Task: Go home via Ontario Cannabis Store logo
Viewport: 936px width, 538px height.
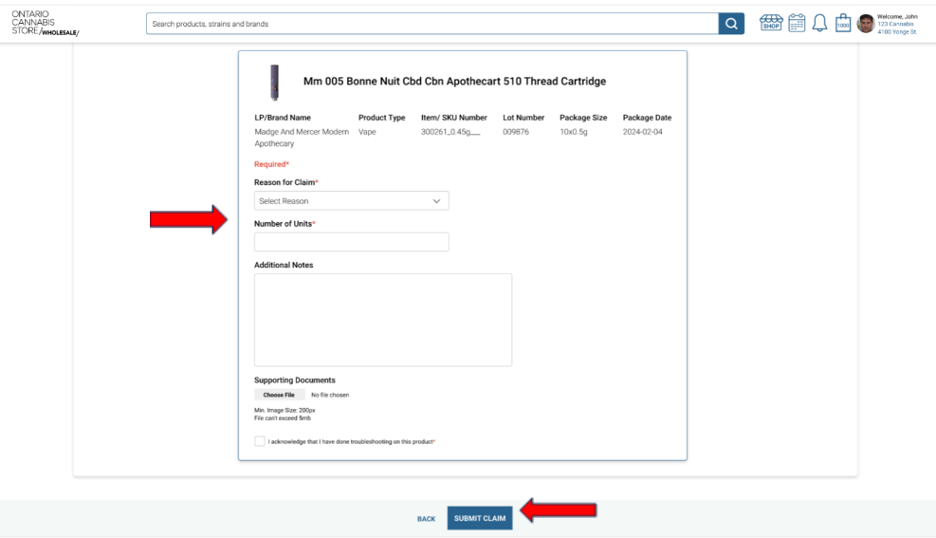Action: (45, 23)
